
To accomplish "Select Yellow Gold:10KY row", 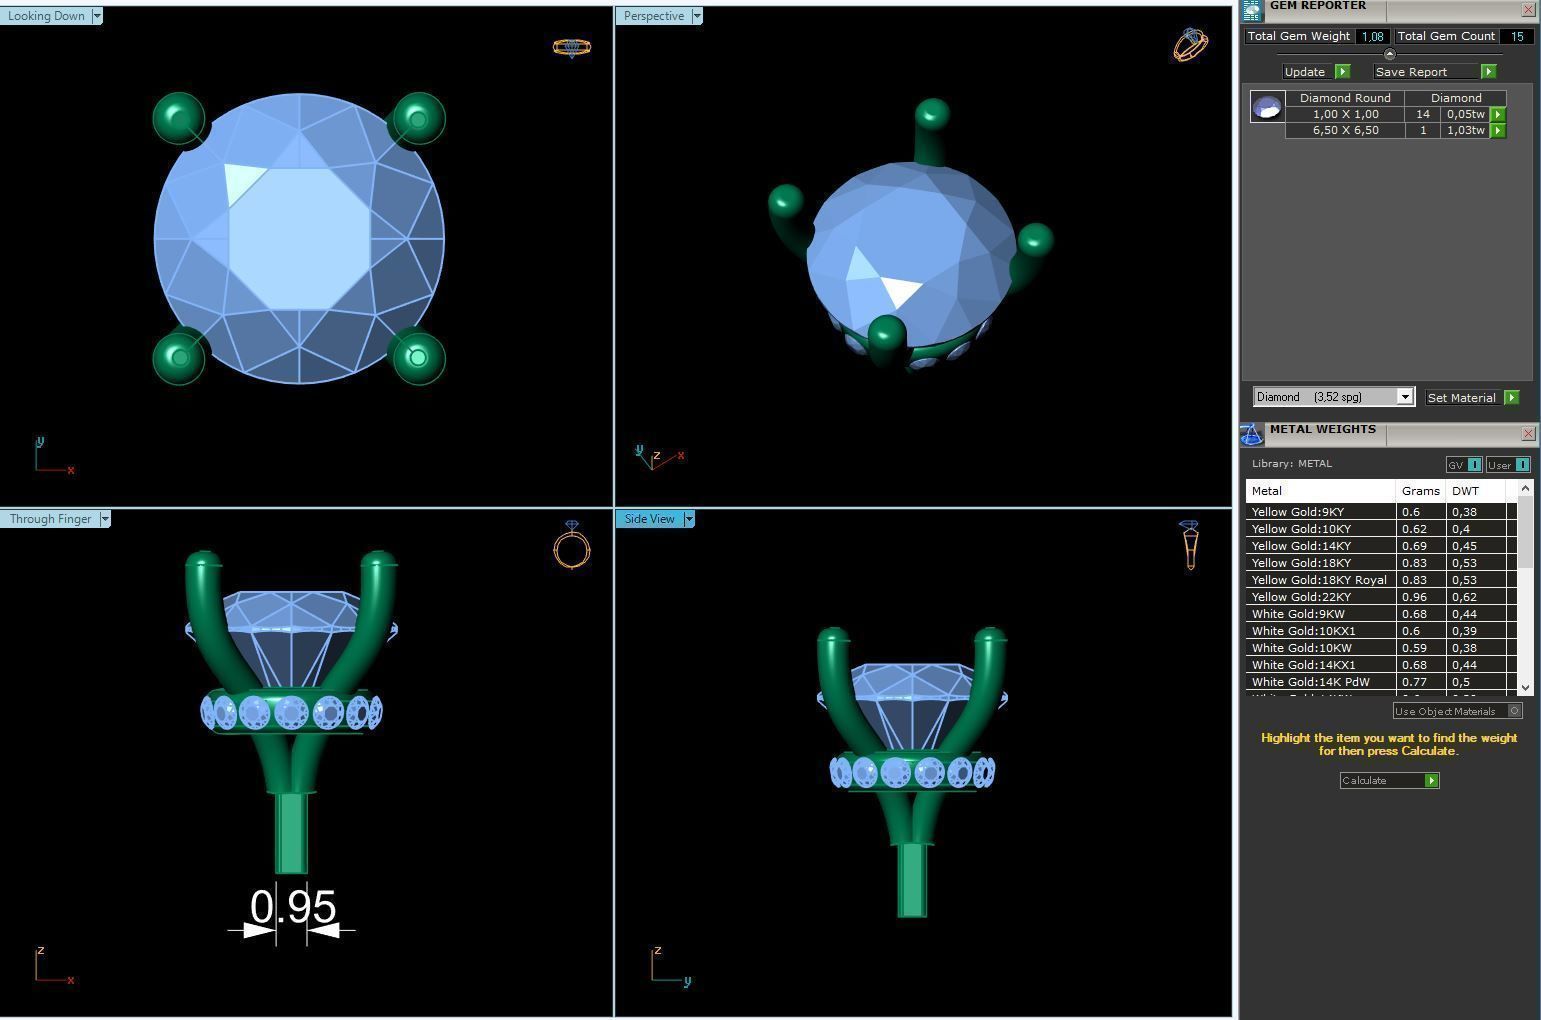I will (1381, 529).
